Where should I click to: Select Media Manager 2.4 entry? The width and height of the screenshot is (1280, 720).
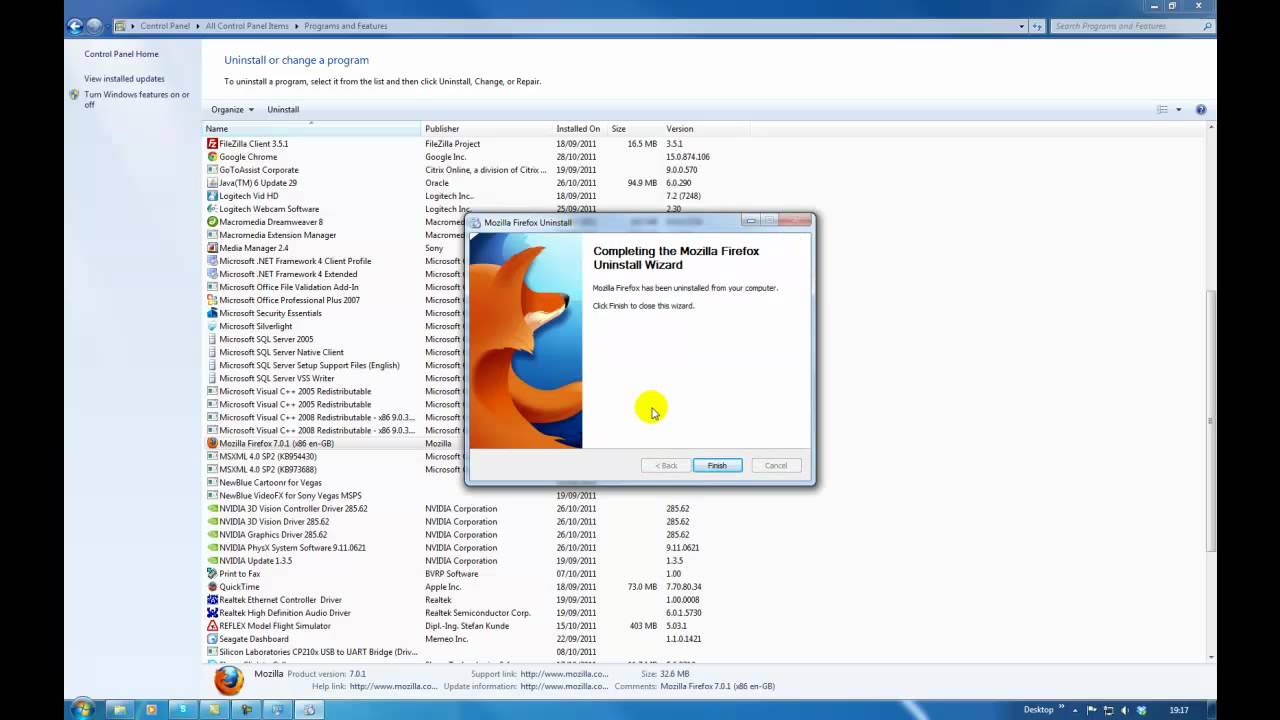[x=253, y=248]
